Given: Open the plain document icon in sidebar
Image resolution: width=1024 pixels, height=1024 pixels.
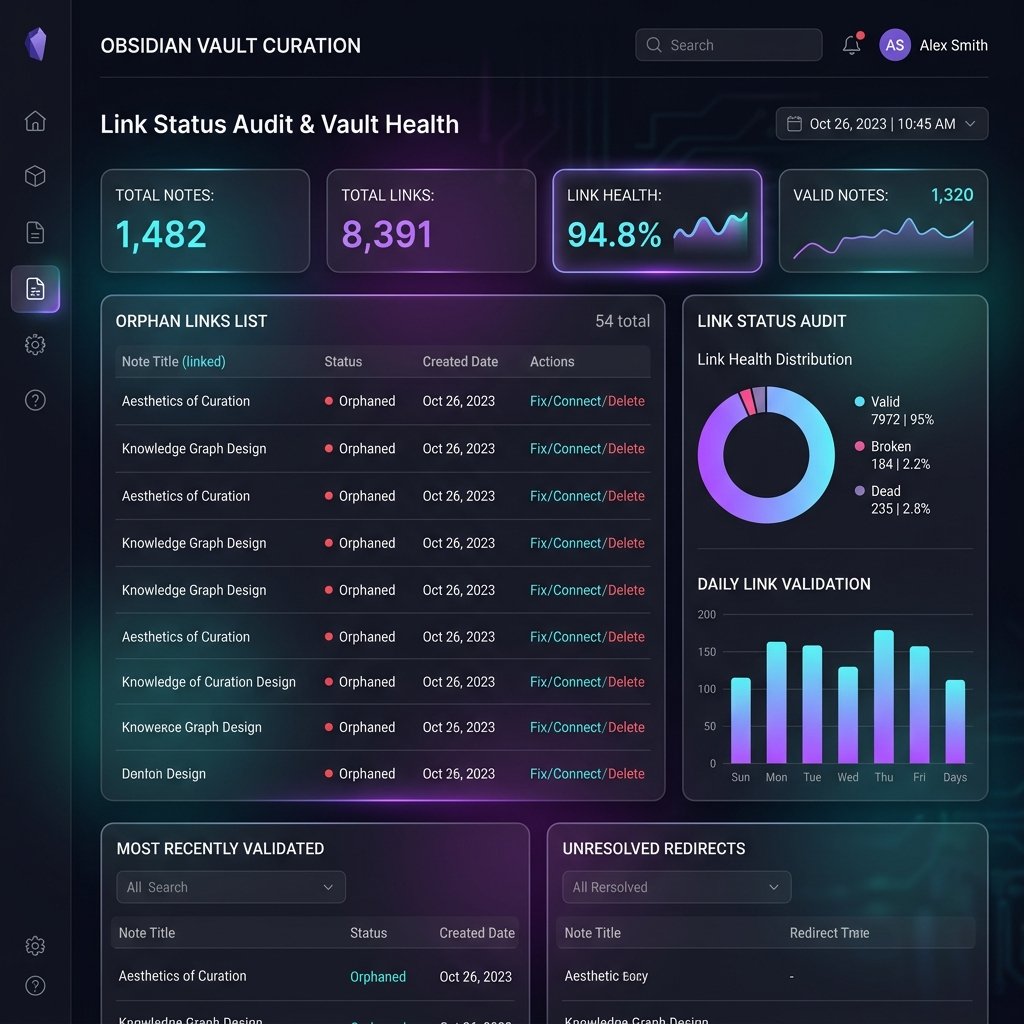Looking at the screenshot, I should click(35, 232).
